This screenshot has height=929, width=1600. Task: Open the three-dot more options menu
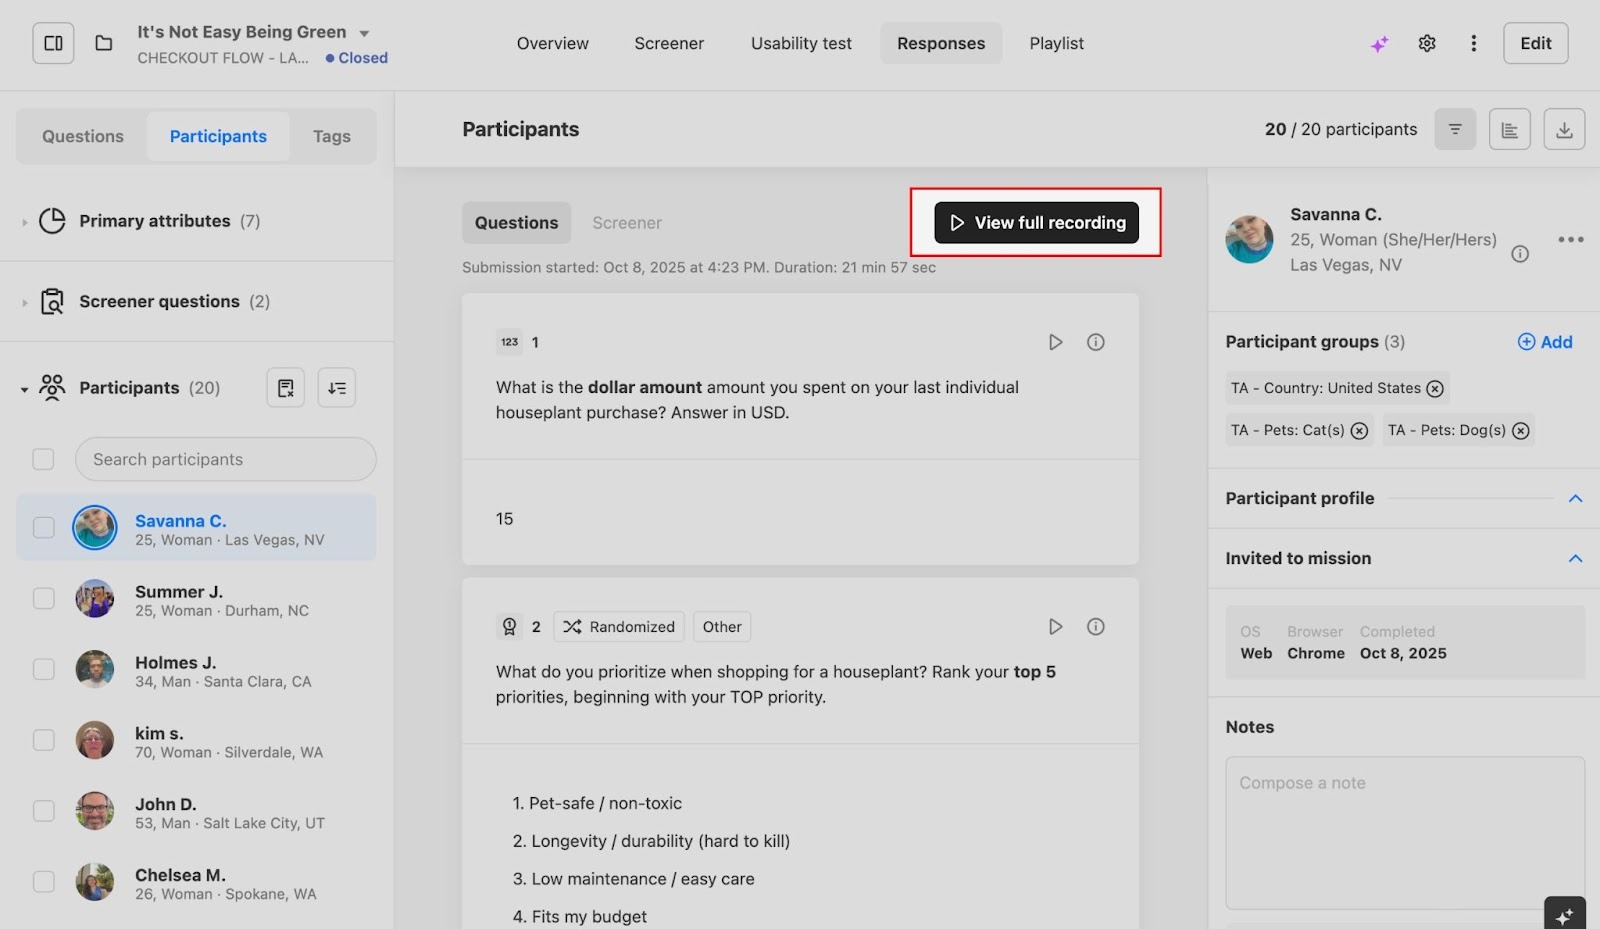pyautogui.click(x=1473, y=43)
